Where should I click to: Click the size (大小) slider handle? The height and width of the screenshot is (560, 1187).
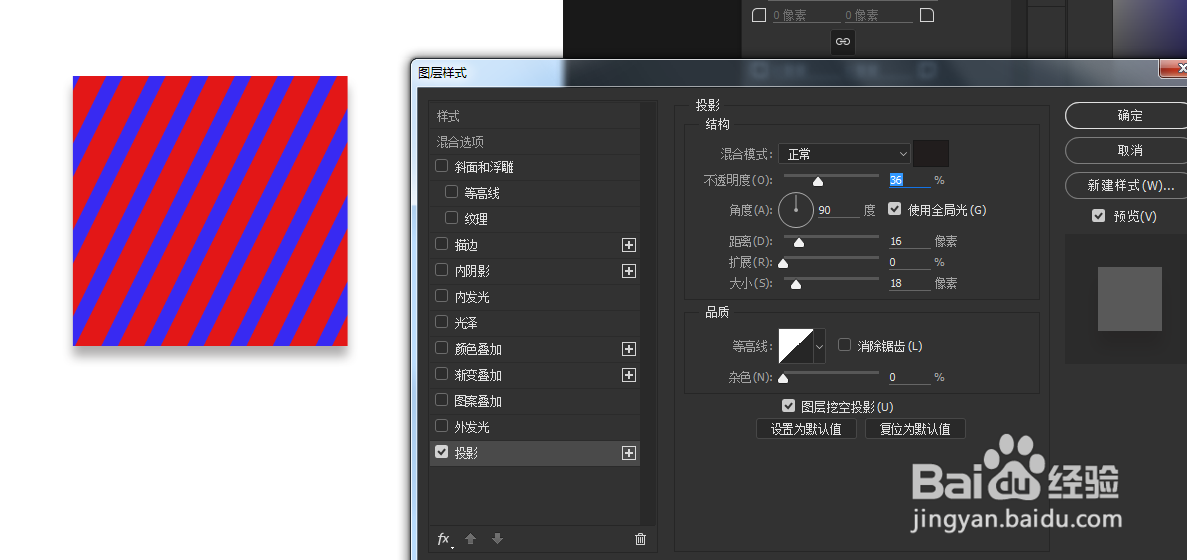pyautogui.click(x=796, y=285)
